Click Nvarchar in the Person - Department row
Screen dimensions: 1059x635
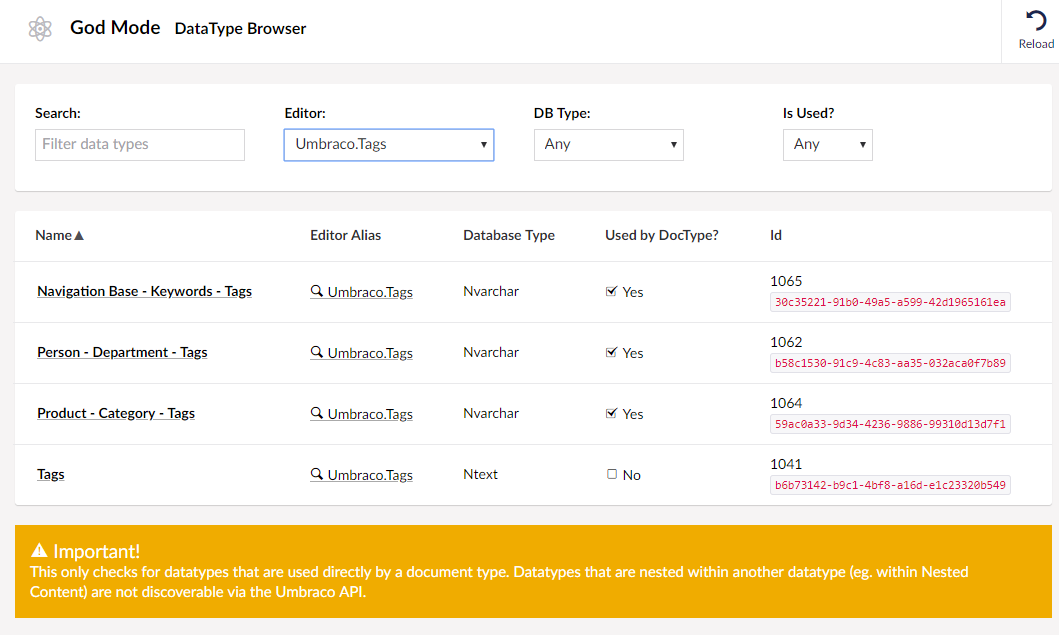click(491, 352)
